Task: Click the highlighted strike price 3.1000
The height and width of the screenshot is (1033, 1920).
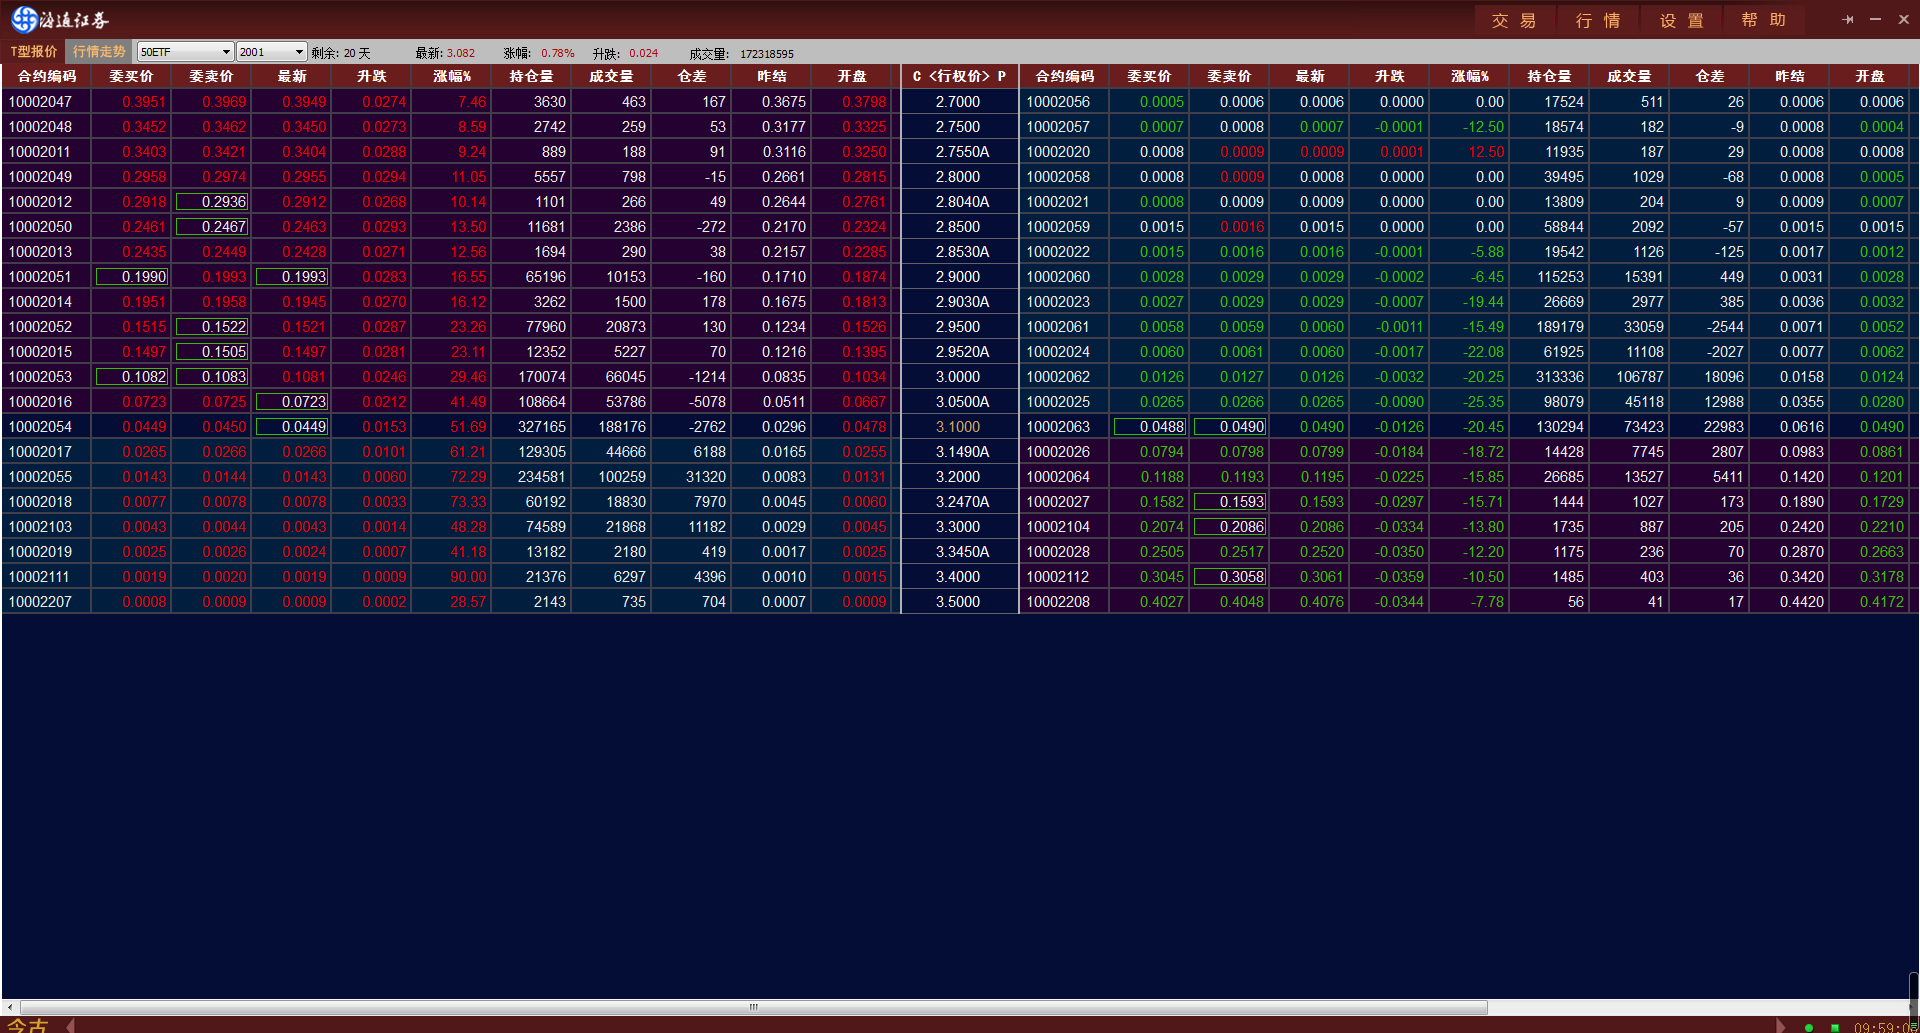Action: point(958,427)
